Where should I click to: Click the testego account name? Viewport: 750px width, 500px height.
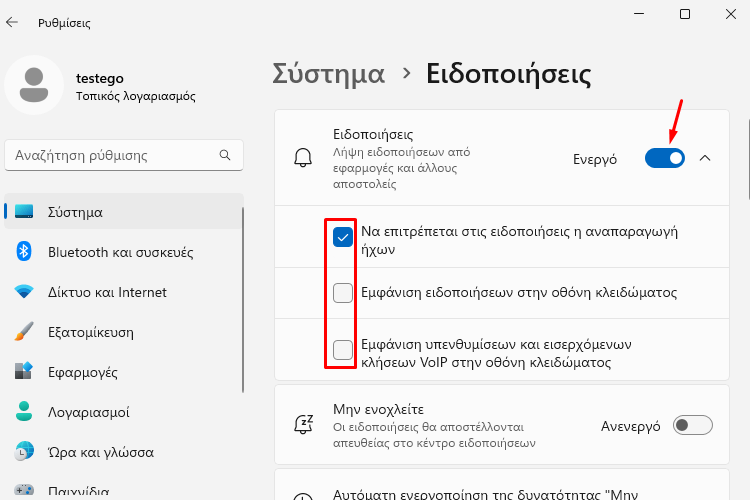click(x=99, y=78)
